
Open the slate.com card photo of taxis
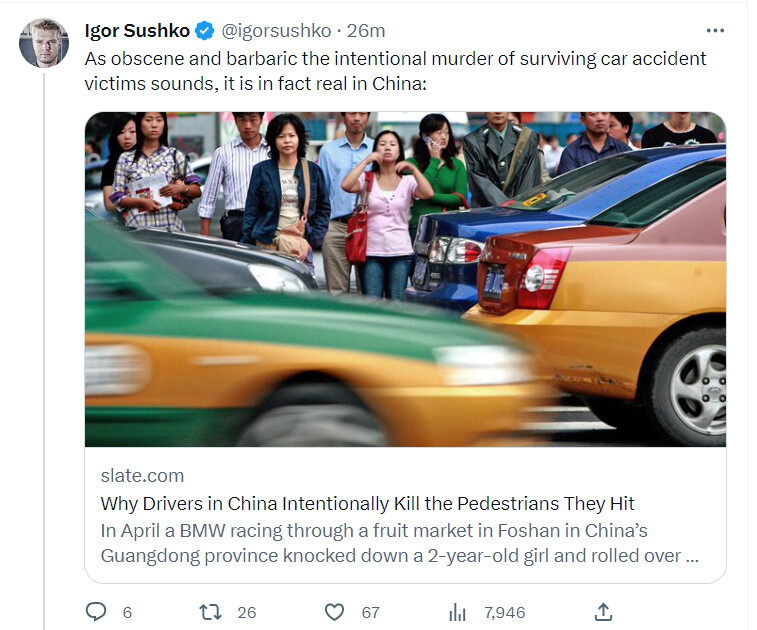(406, 280)
